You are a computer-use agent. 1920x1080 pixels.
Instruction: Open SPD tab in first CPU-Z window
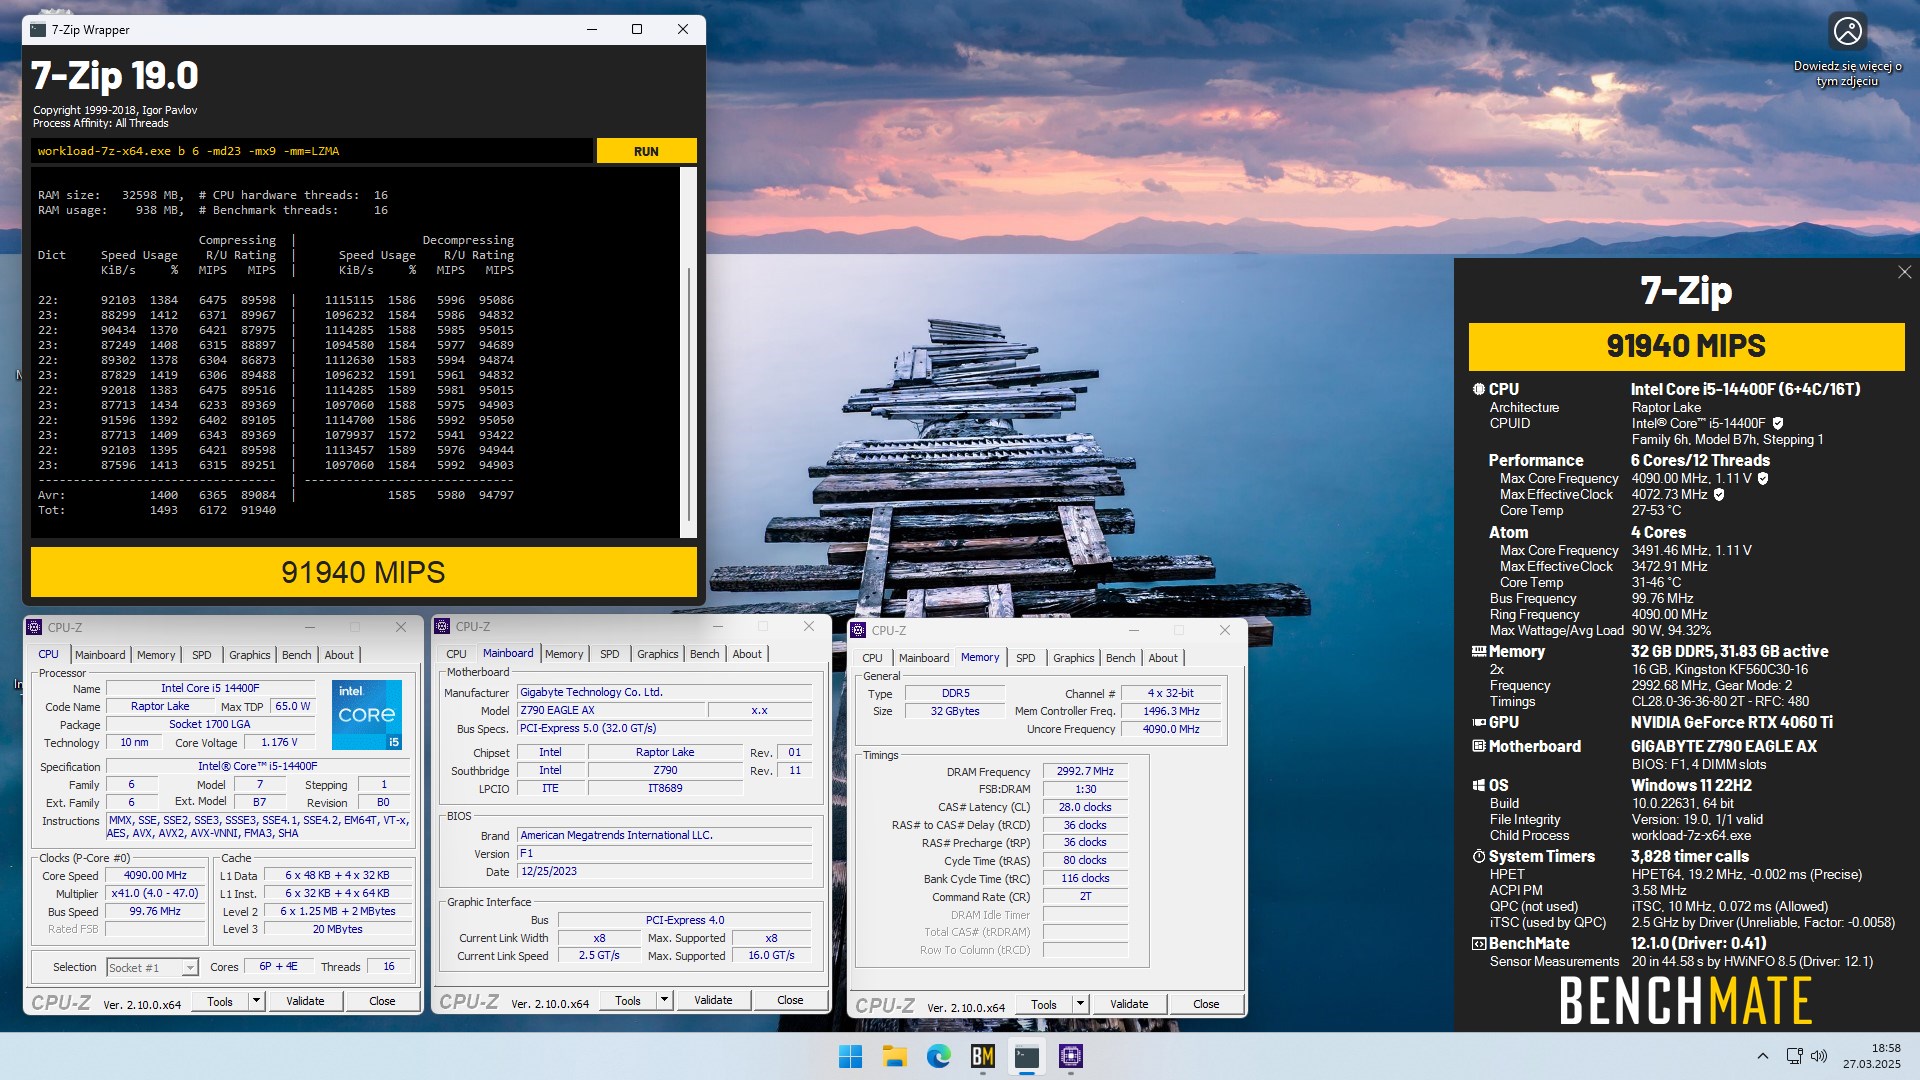(202, 655)
